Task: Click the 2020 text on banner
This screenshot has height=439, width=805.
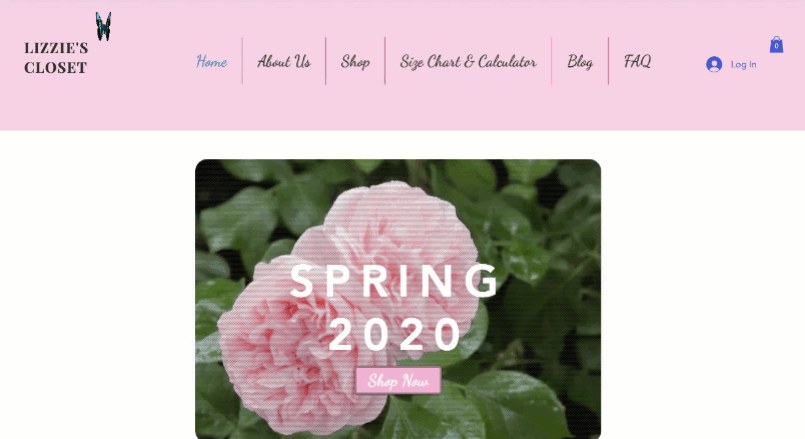Action: point(395,334)
